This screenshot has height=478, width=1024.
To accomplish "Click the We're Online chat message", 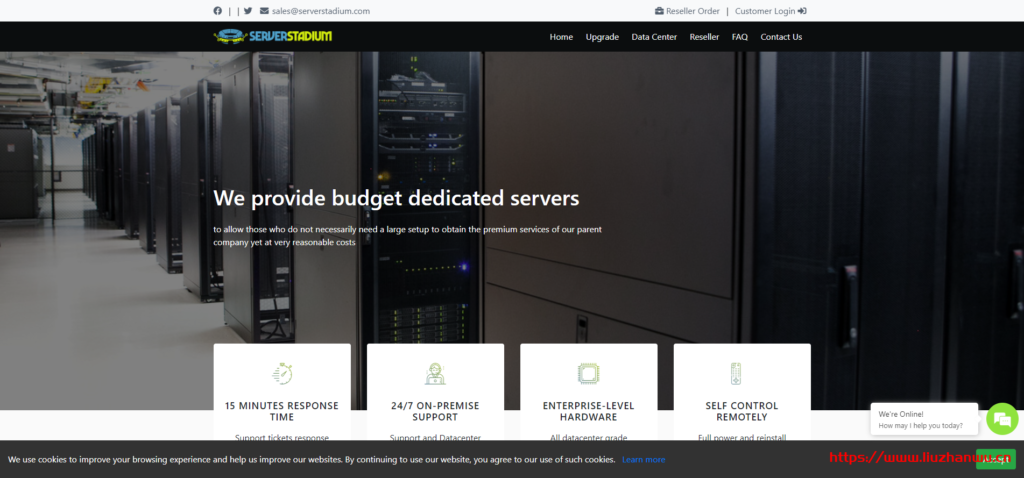I will coord(921,420).
